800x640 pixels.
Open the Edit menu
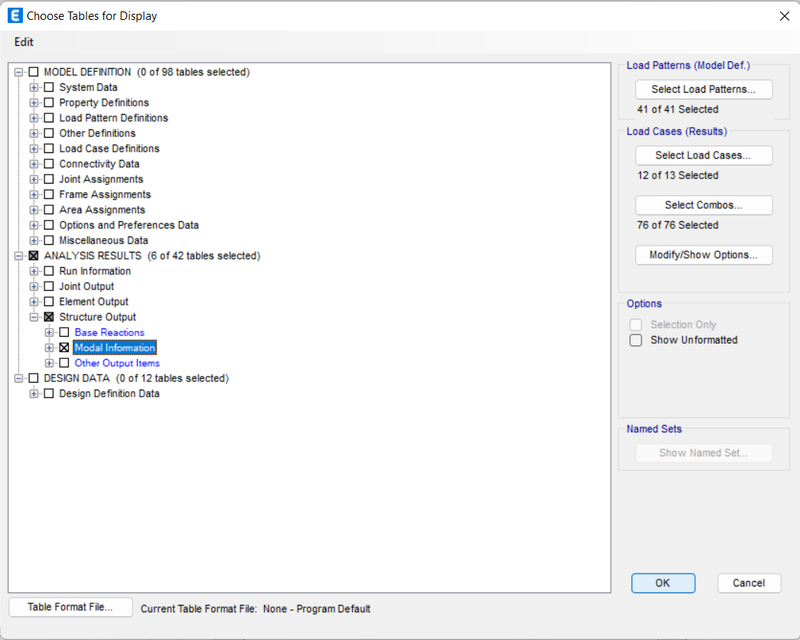24,42
